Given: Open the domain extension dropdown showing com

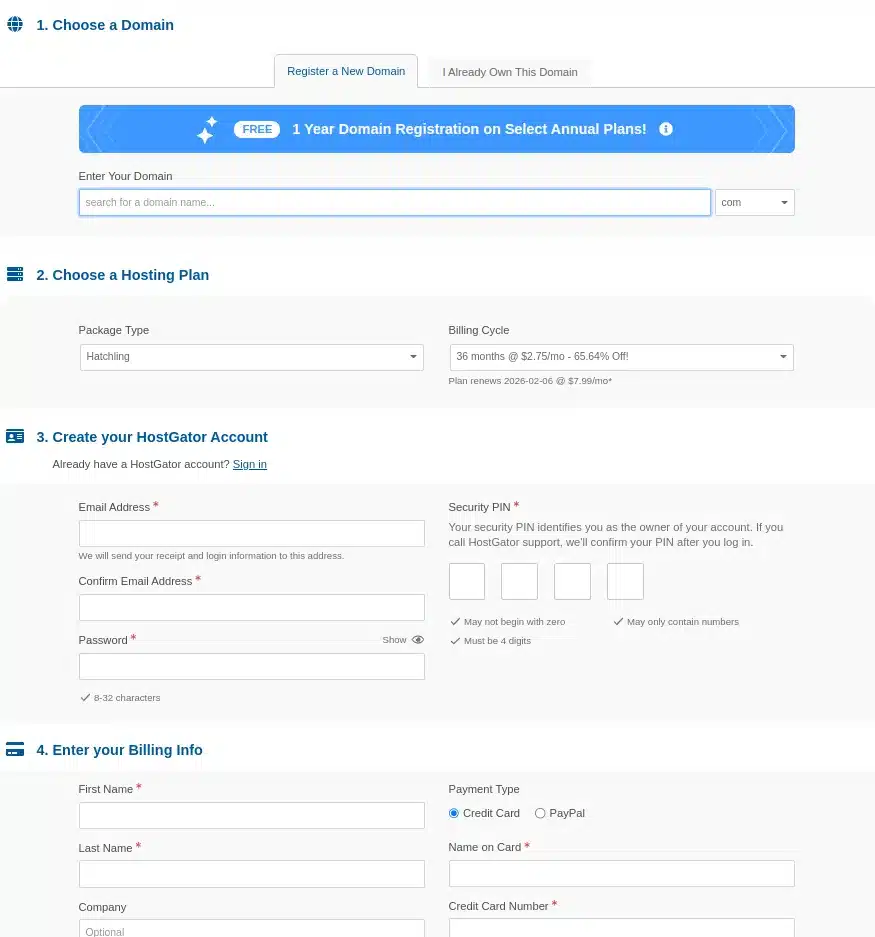Looking at the screenshot, I should click(x=755, y=203).
